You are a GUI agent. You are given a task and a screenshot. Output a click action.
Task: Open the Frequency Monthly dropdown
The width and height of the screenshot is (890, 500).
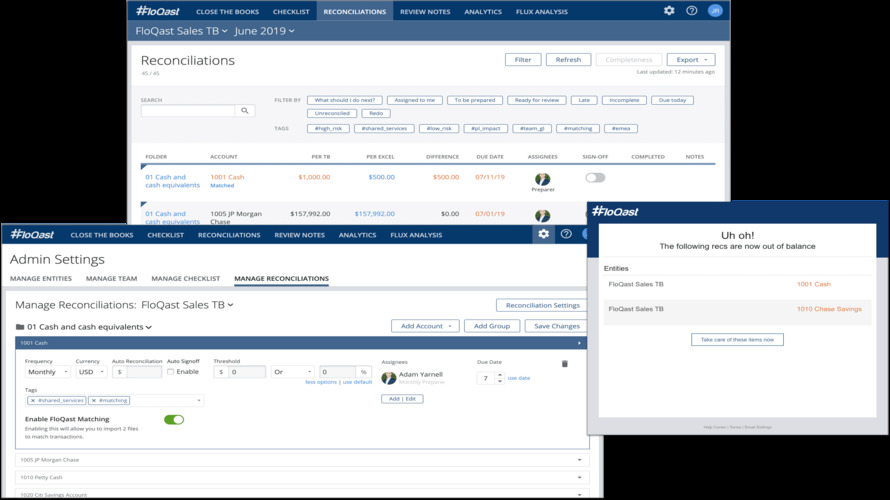pos(47,372)
